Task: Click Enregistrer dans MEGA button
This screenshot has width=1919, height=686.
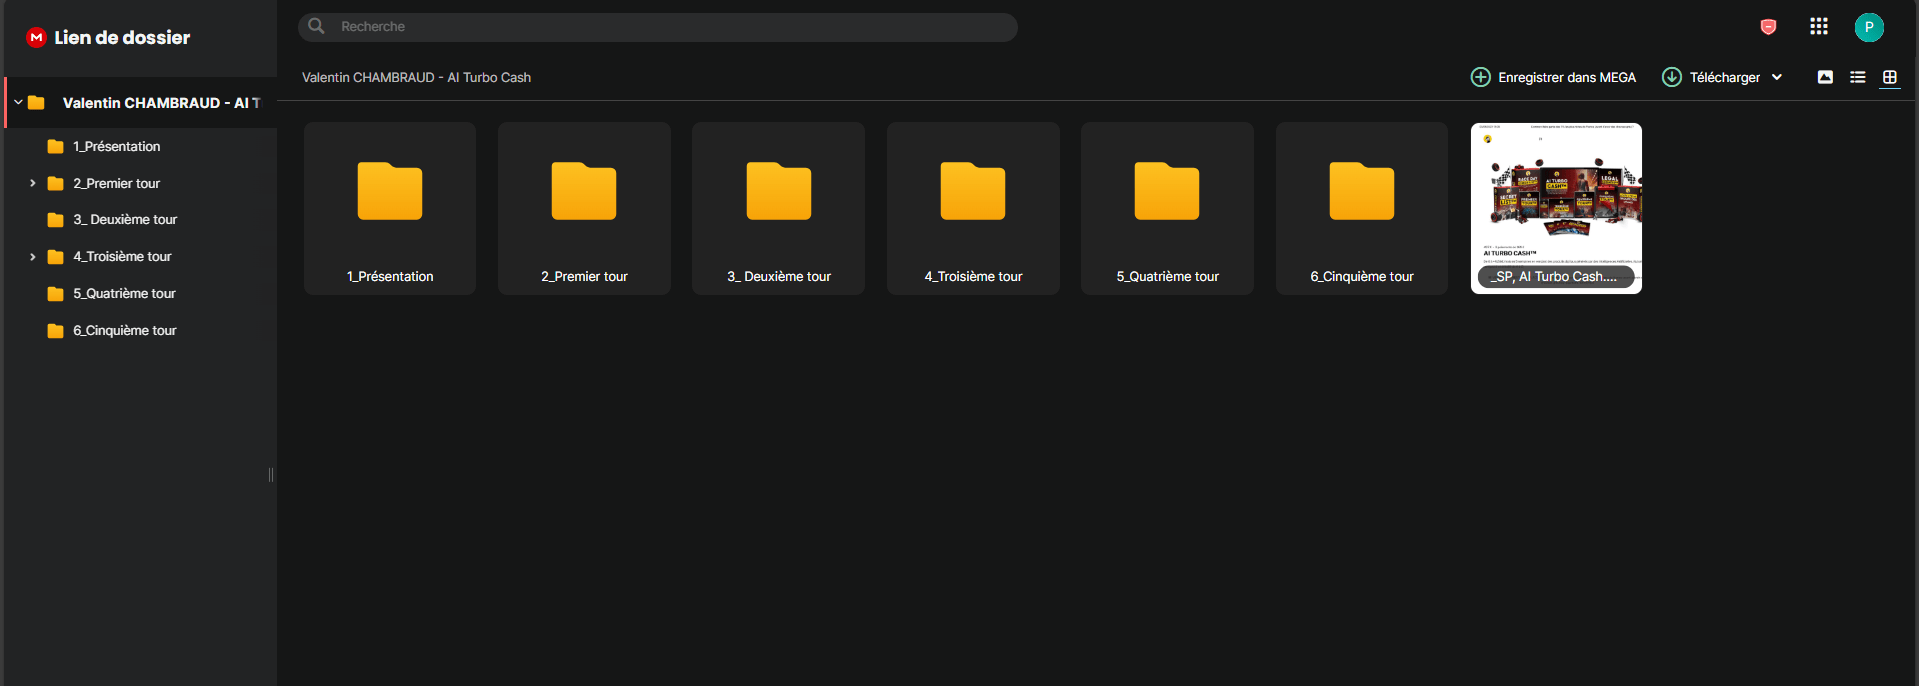Action: point(1553,77)
